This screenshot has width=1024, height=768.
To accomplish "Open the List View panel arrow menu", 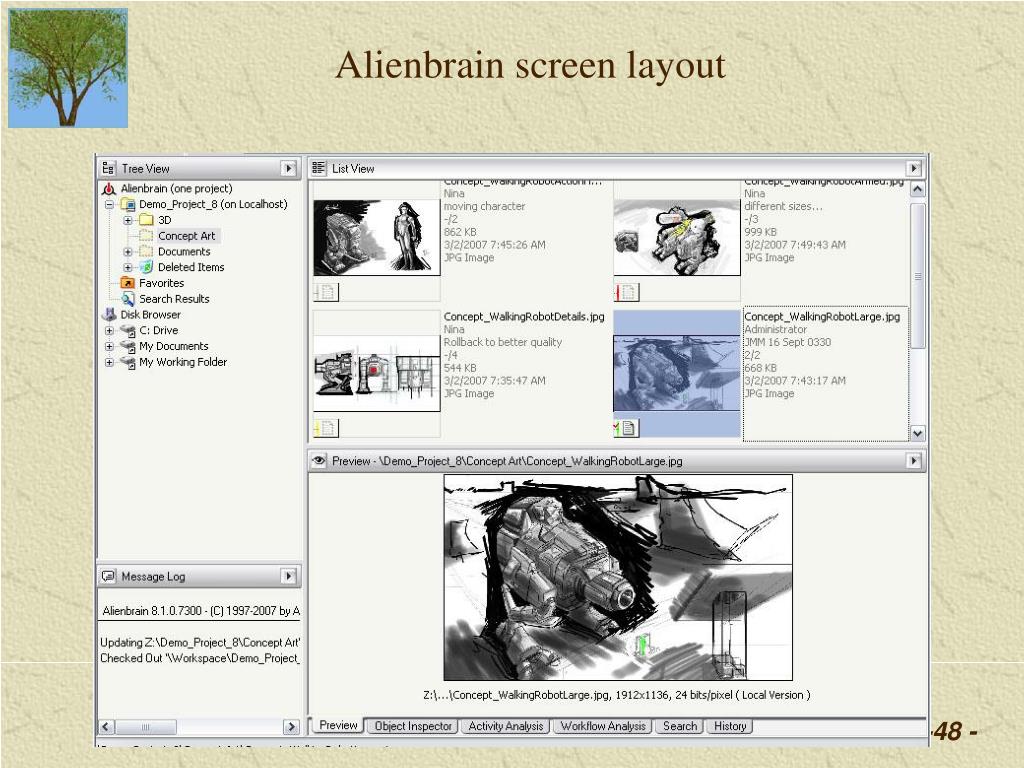I will (914, 168).
